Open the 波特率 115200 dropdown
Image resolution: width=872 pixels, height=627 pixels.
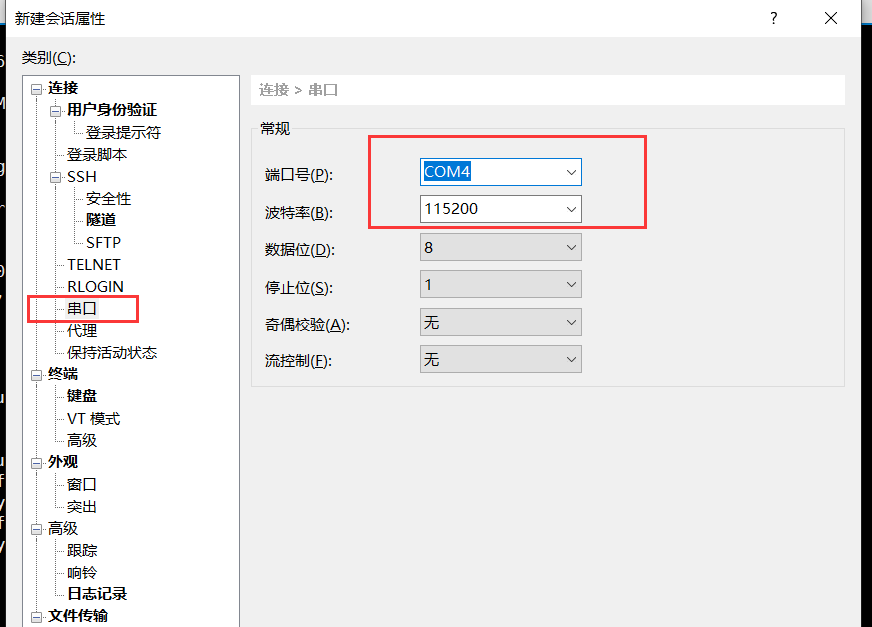571,209
